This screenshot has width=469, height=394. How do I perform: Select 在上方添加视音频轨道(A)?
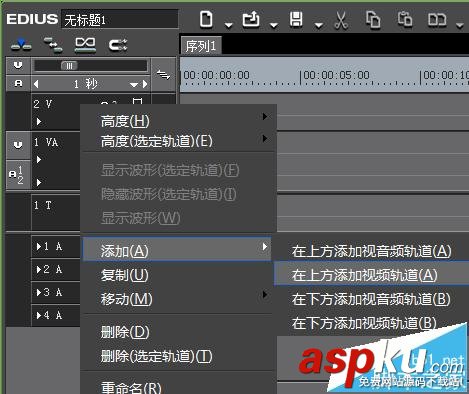pos(371,251)
